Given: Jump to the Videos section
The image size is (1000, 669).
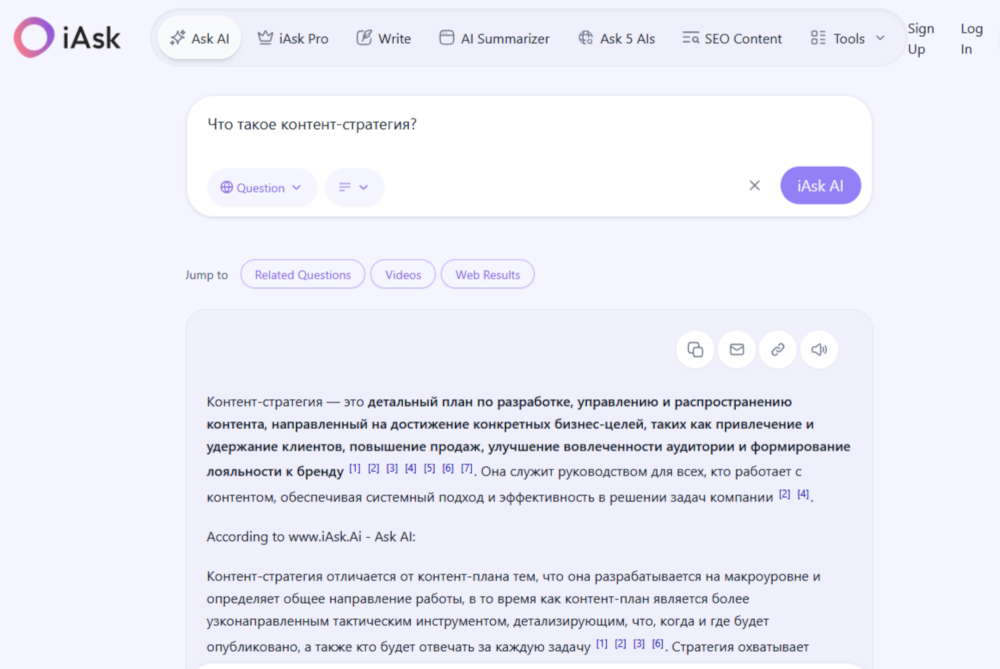Looking at the screenshot, I should click(x=403, y=274).
